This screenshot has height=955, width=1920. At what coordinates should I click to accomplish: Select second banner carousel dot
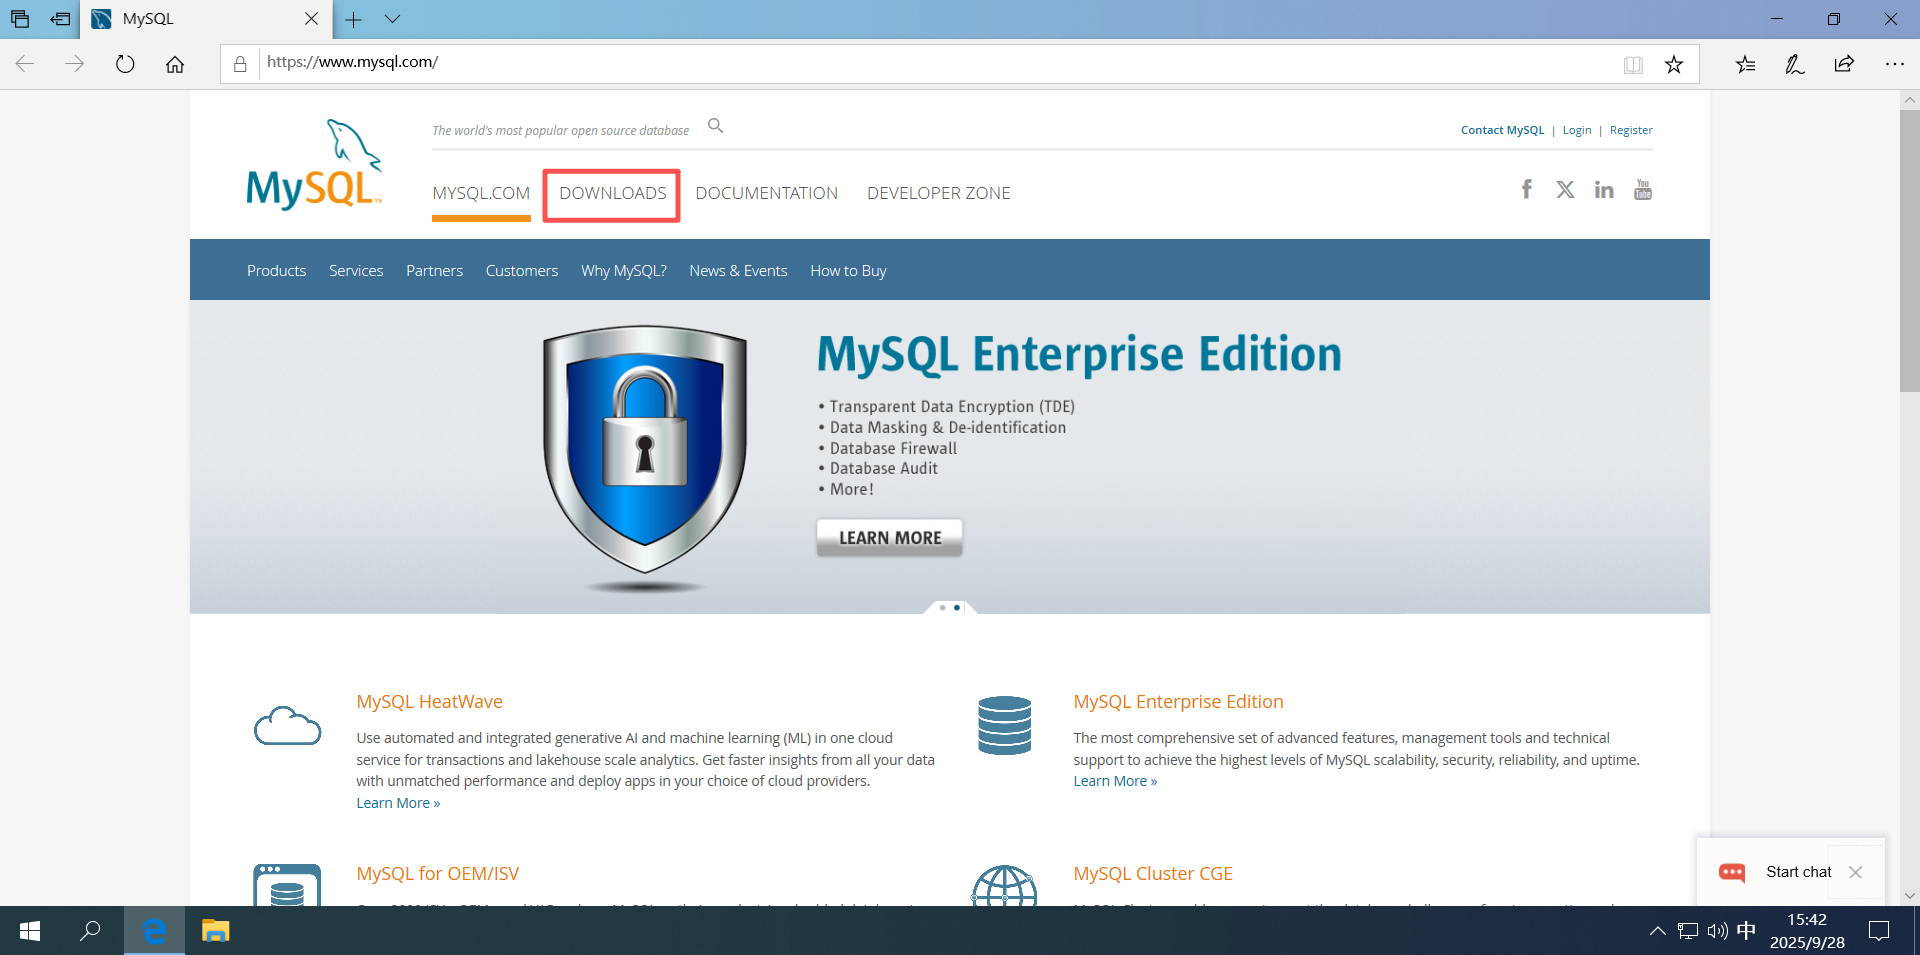957,608
